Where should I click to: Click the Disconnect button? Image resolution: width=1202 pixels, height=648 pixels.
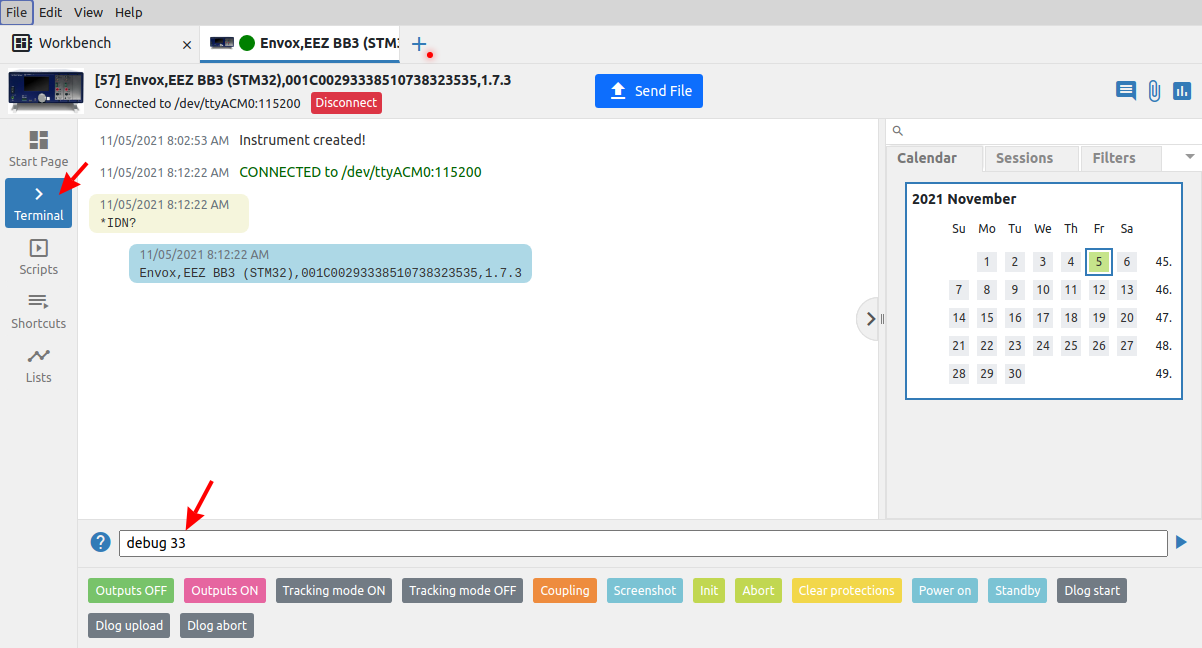click(346, 103)
